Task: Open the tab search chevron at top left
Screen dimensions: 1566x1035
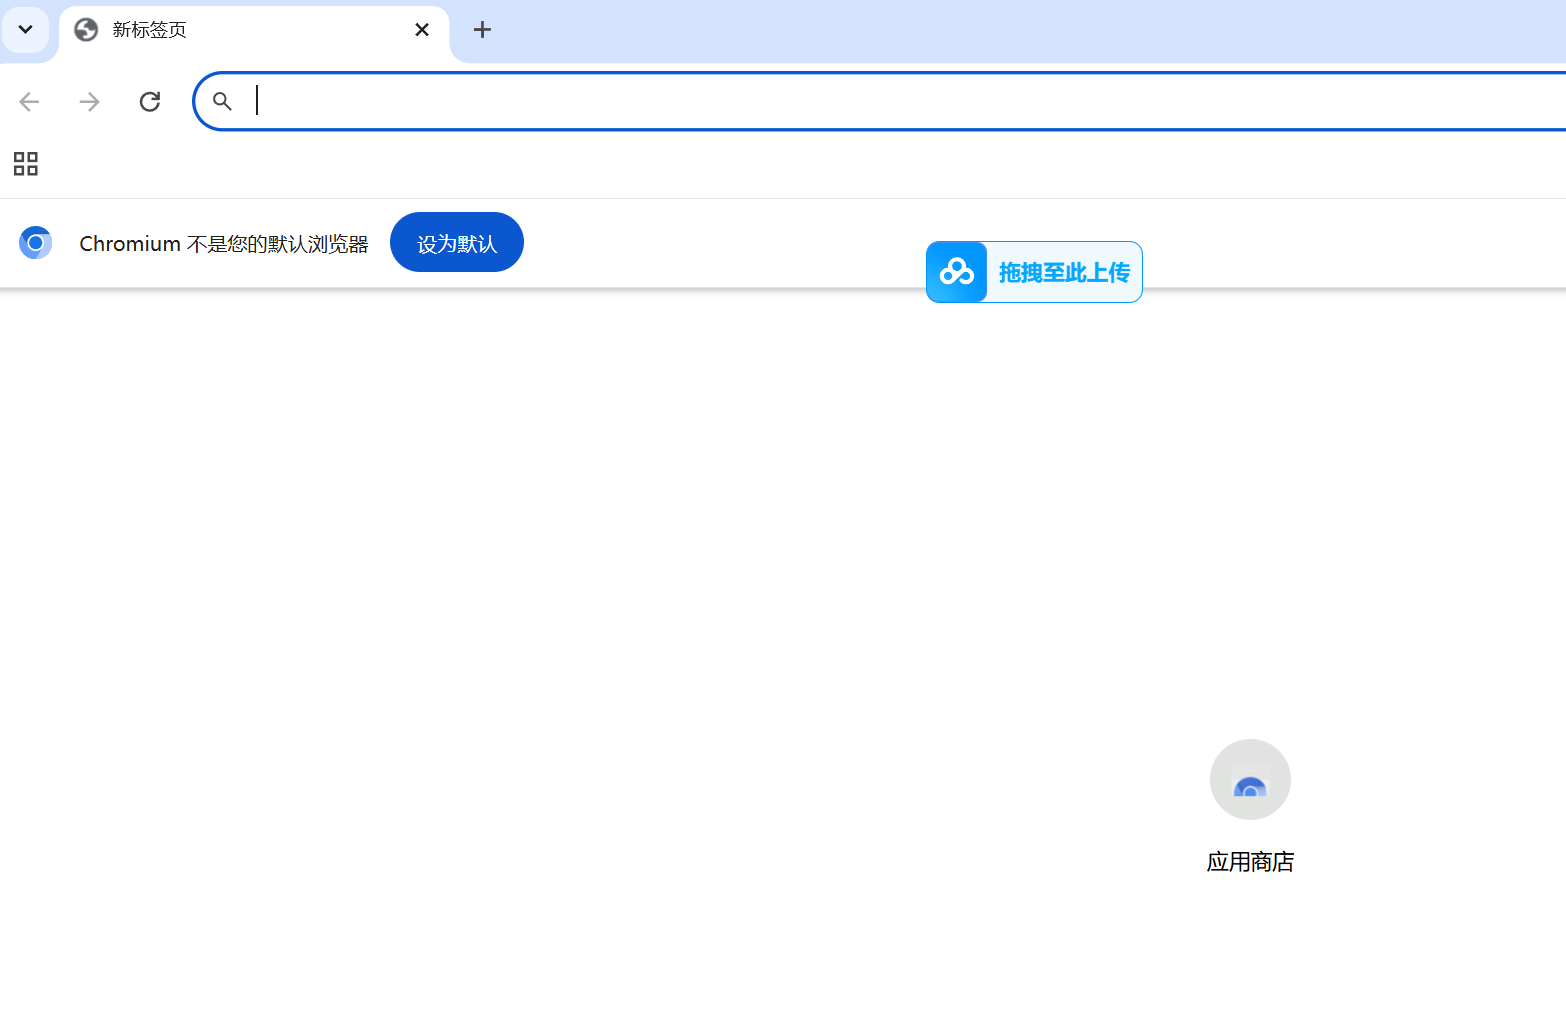Action: click(x=26, y=30)
